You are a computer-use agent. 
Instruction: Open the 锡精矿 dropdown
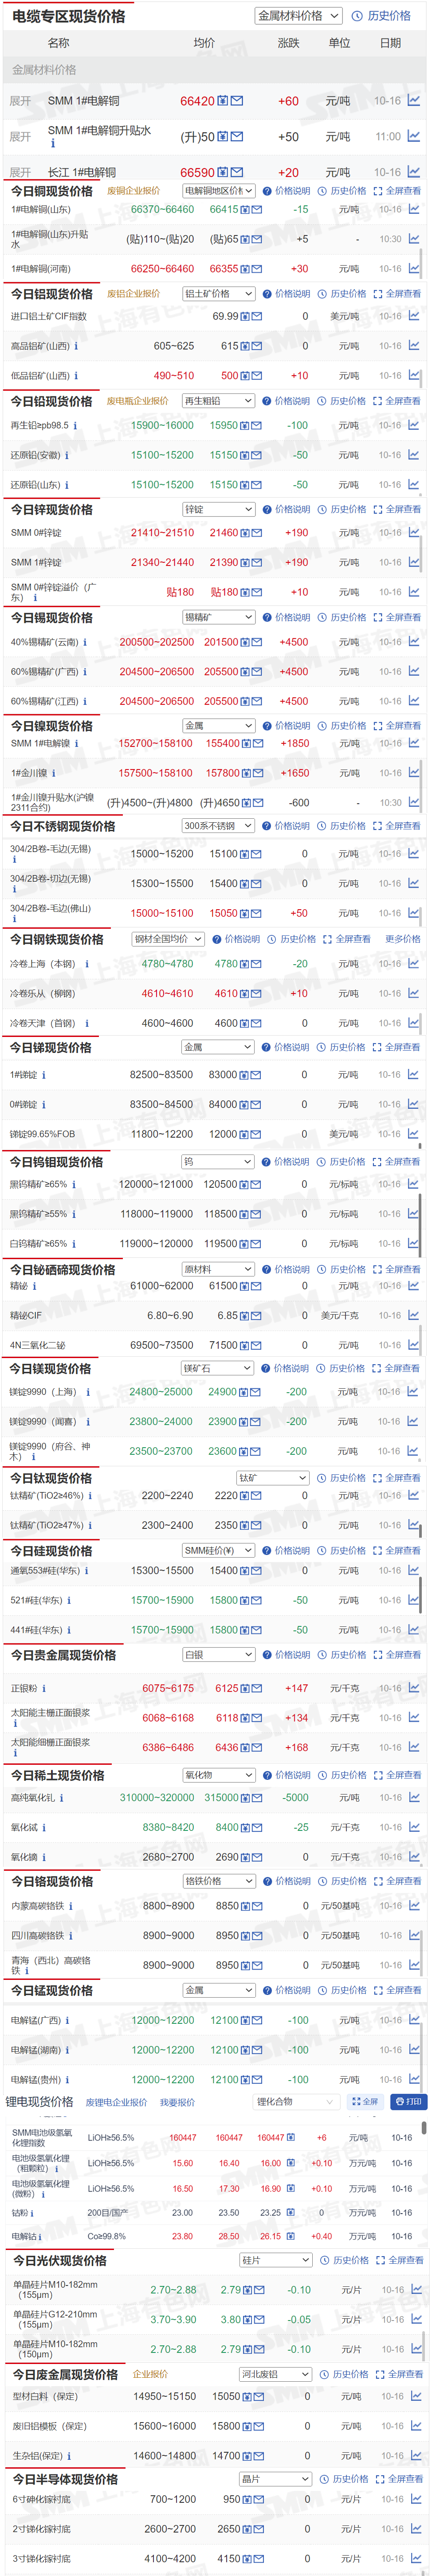coord(218,617)
